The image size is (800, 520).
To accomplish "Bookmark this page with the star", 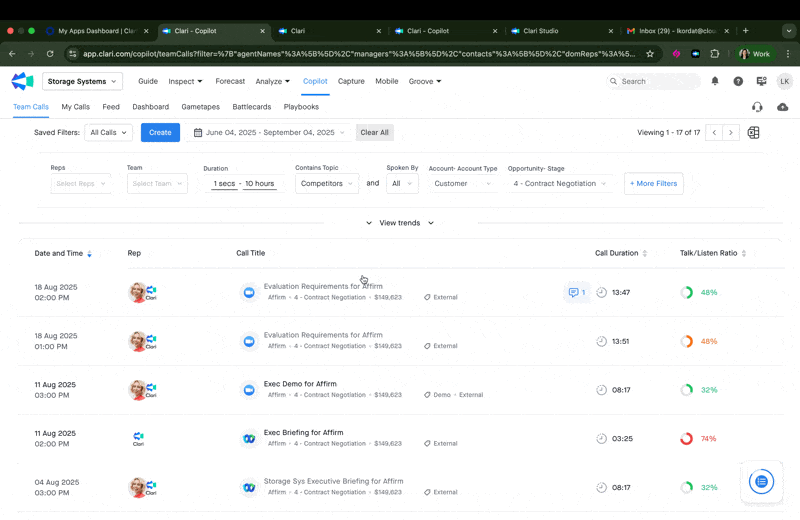I will coord(649,54).
